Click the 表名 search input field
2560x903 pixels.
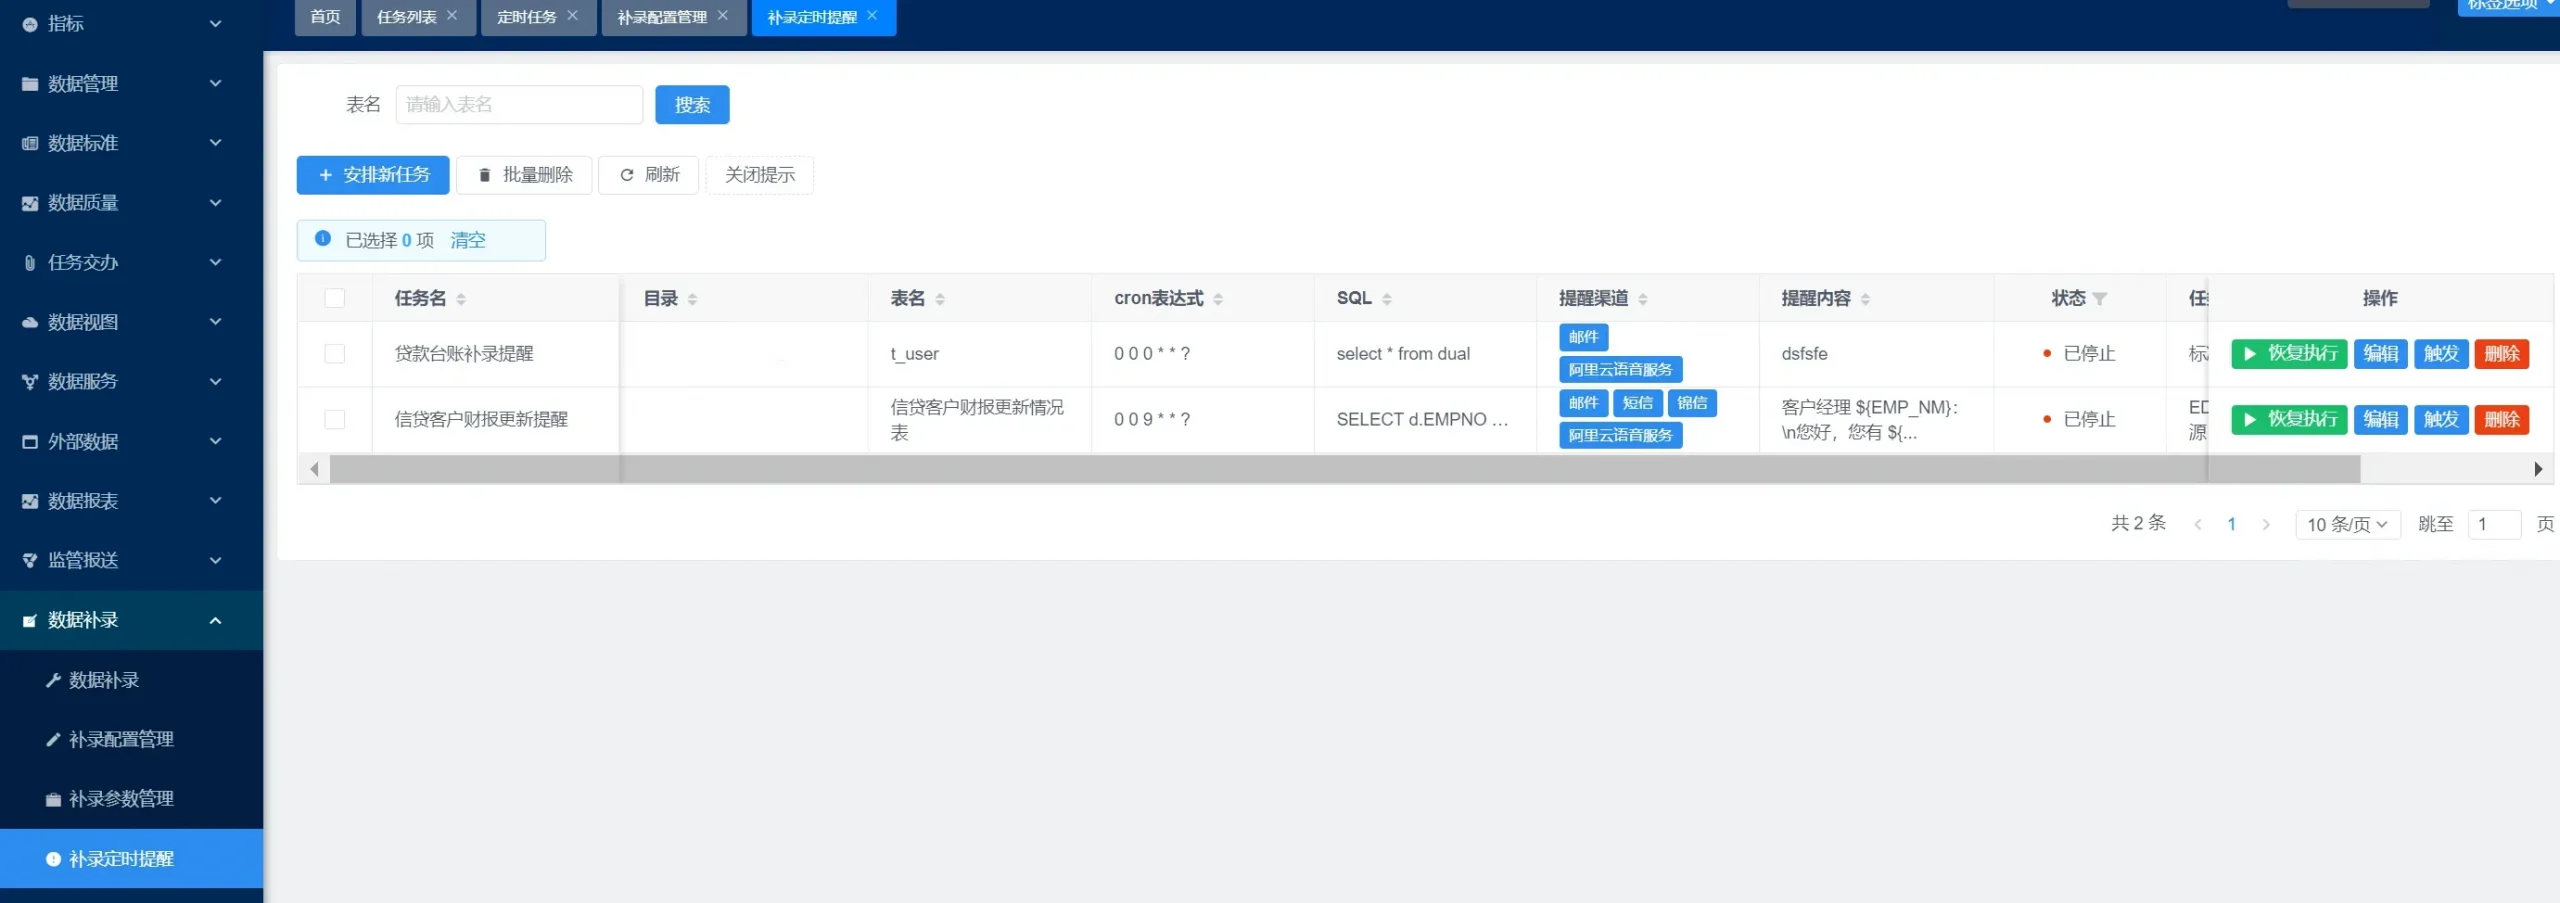click(518, 105)
